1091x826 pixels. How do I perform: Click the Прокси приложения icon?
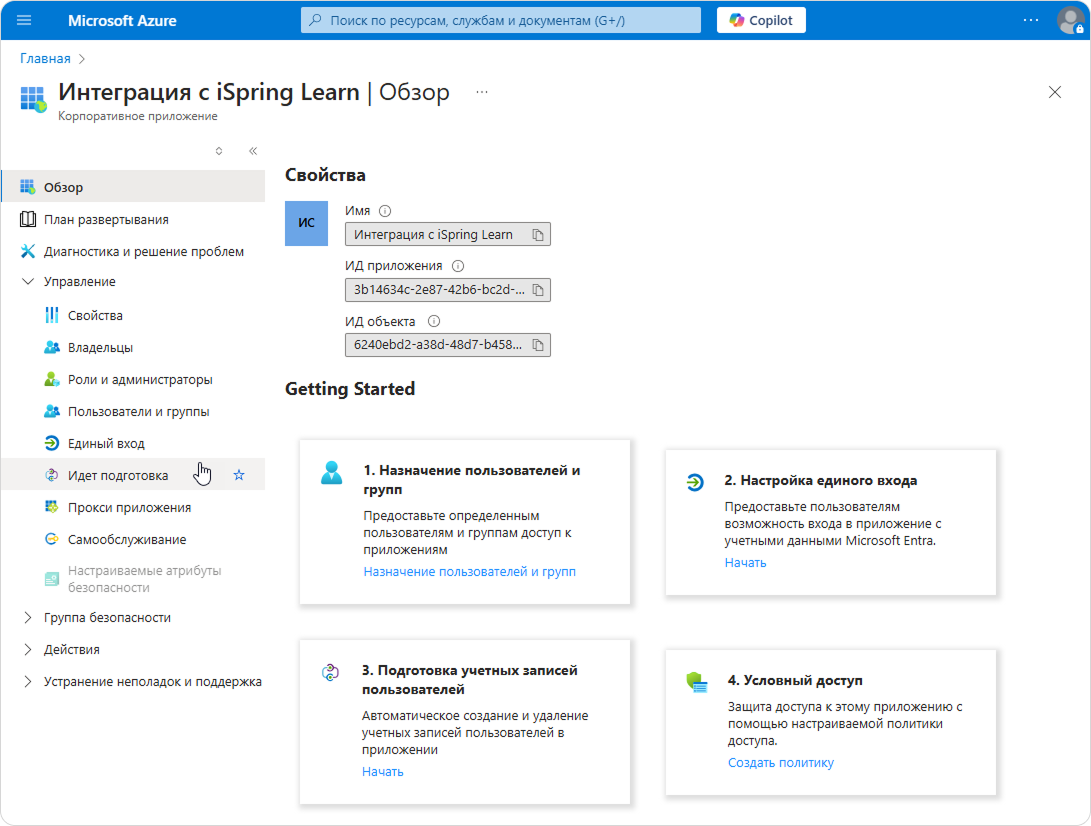coord(51,507)
